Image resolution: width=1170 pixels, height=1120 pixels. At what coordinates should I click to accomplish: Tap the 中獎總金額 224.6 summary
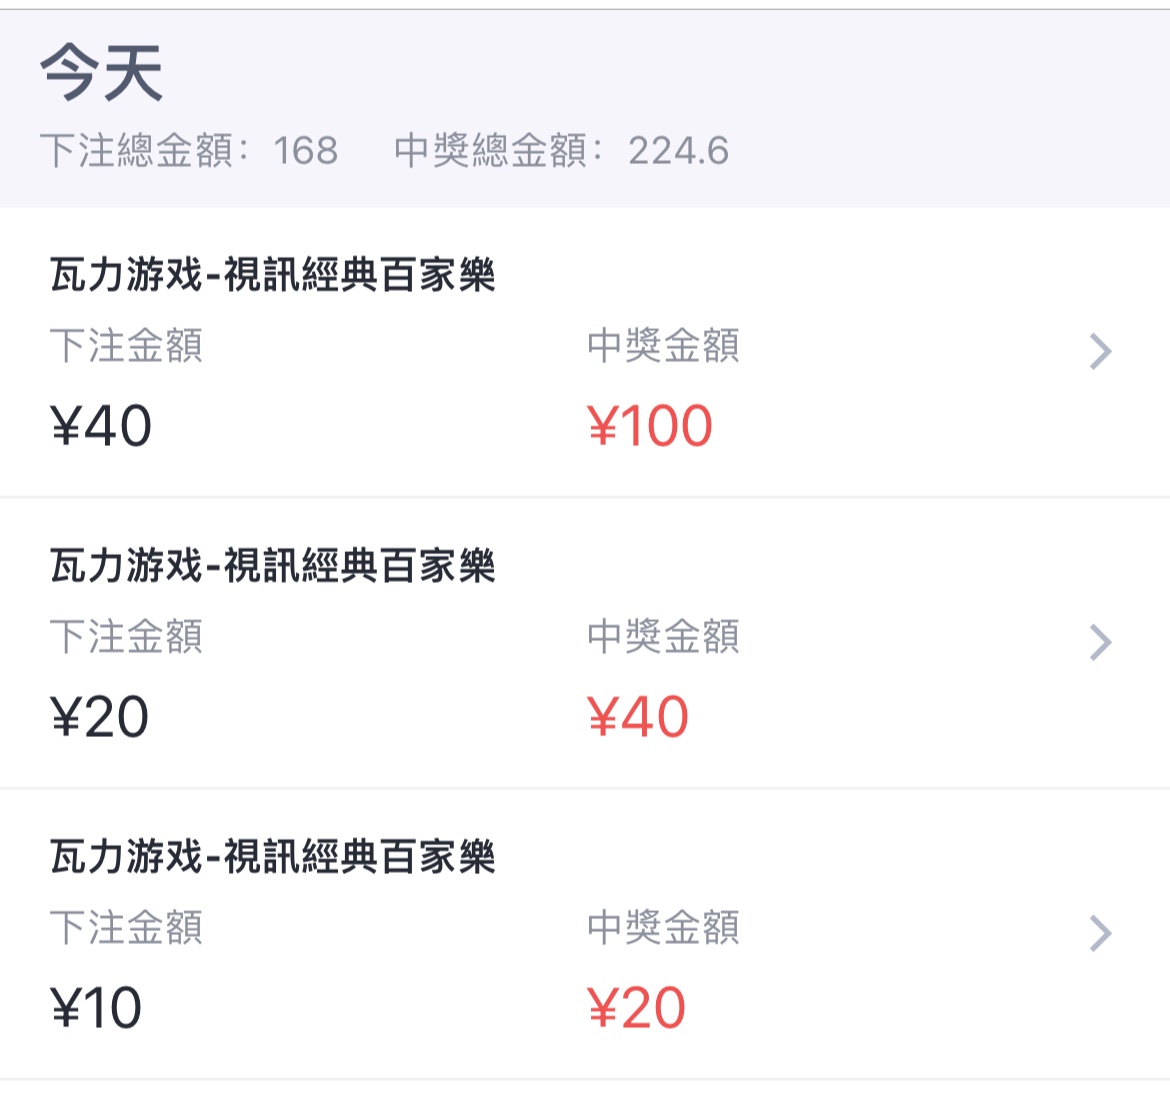coord(561,151)
